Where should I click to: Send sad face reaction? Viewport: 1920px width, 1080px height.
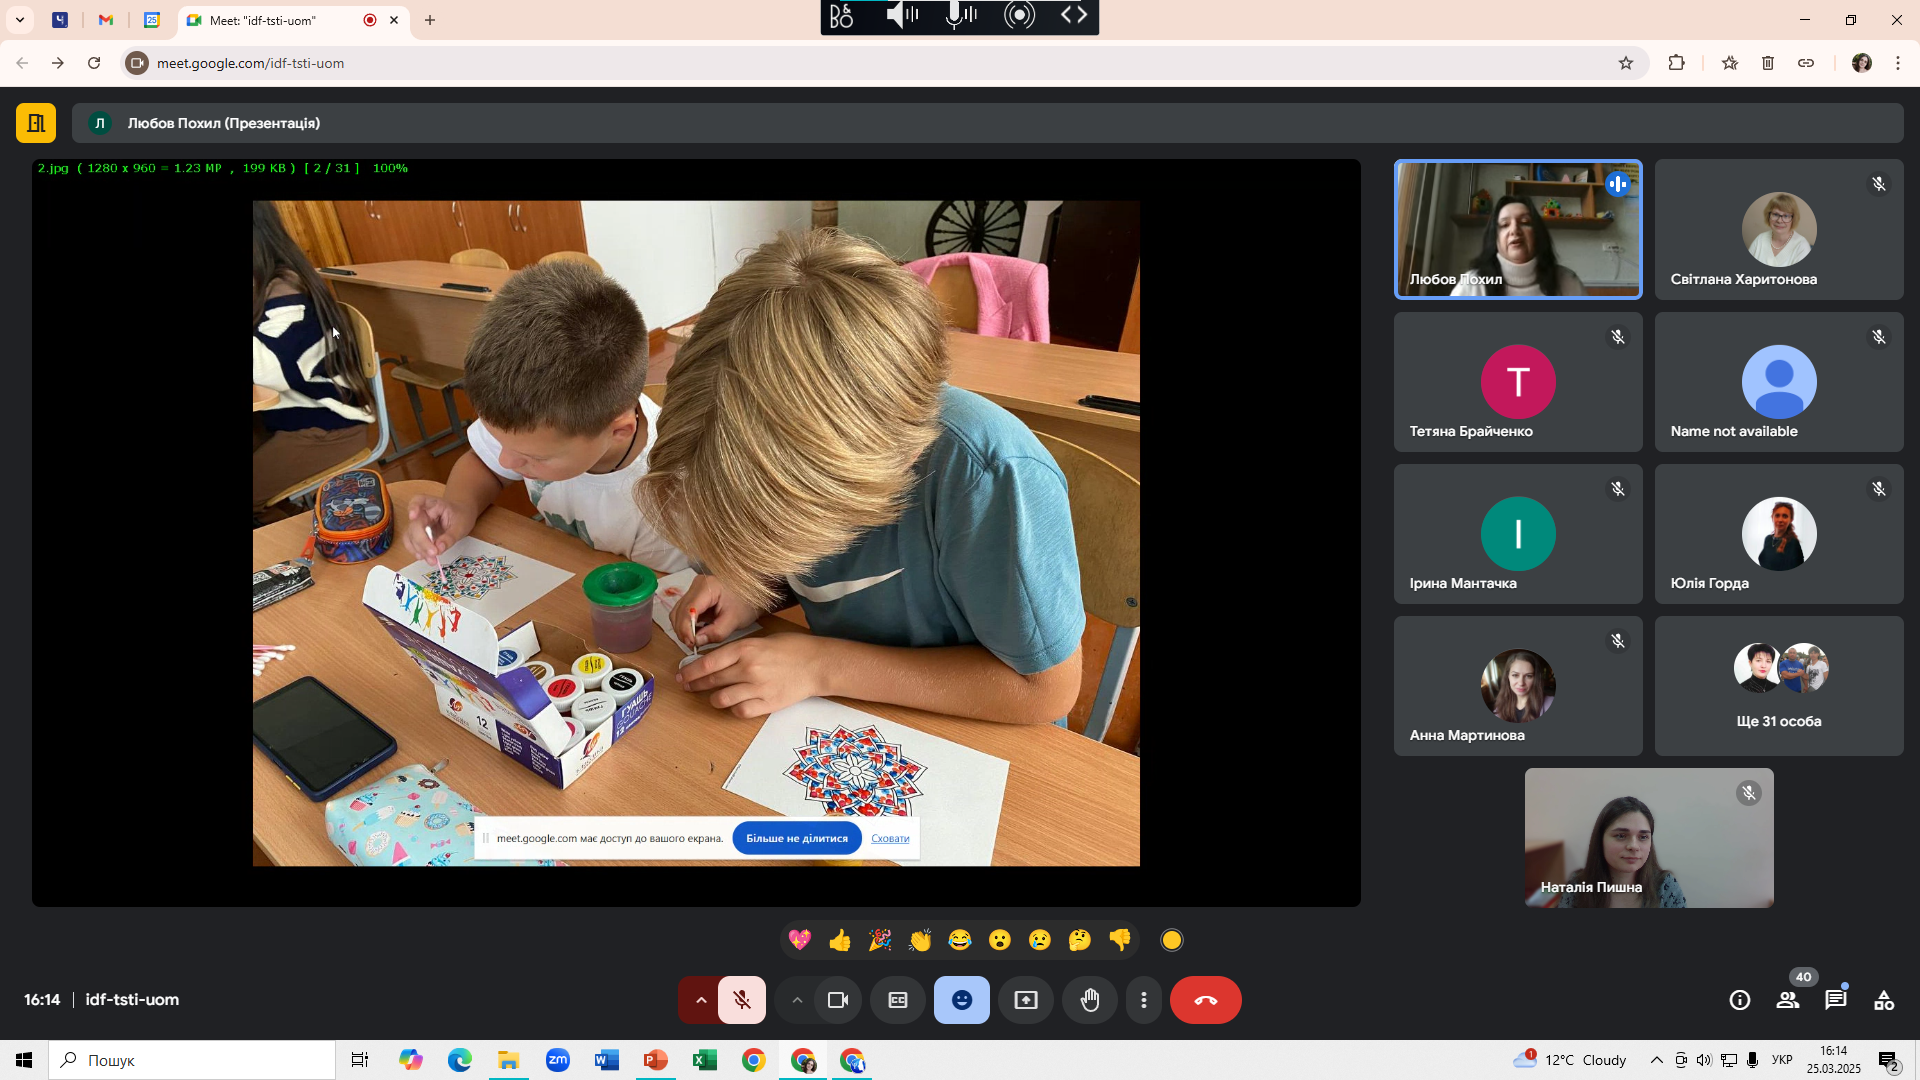click(x=1040, y=940)
